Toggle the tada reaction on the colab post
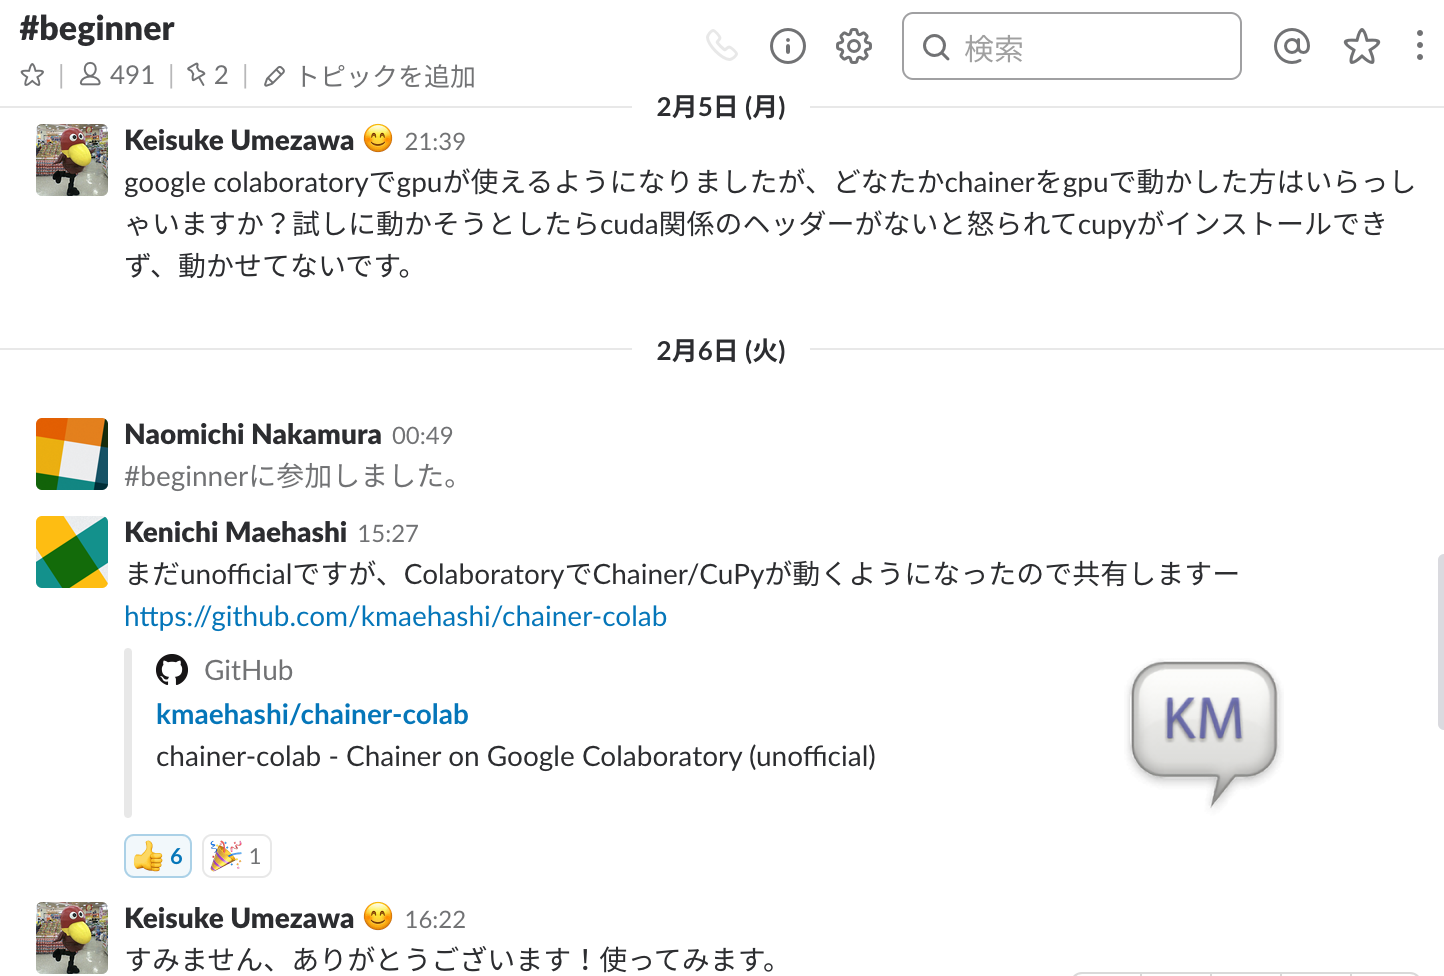This screenshot has width=1444, height=976. click(x=236, y=856)
